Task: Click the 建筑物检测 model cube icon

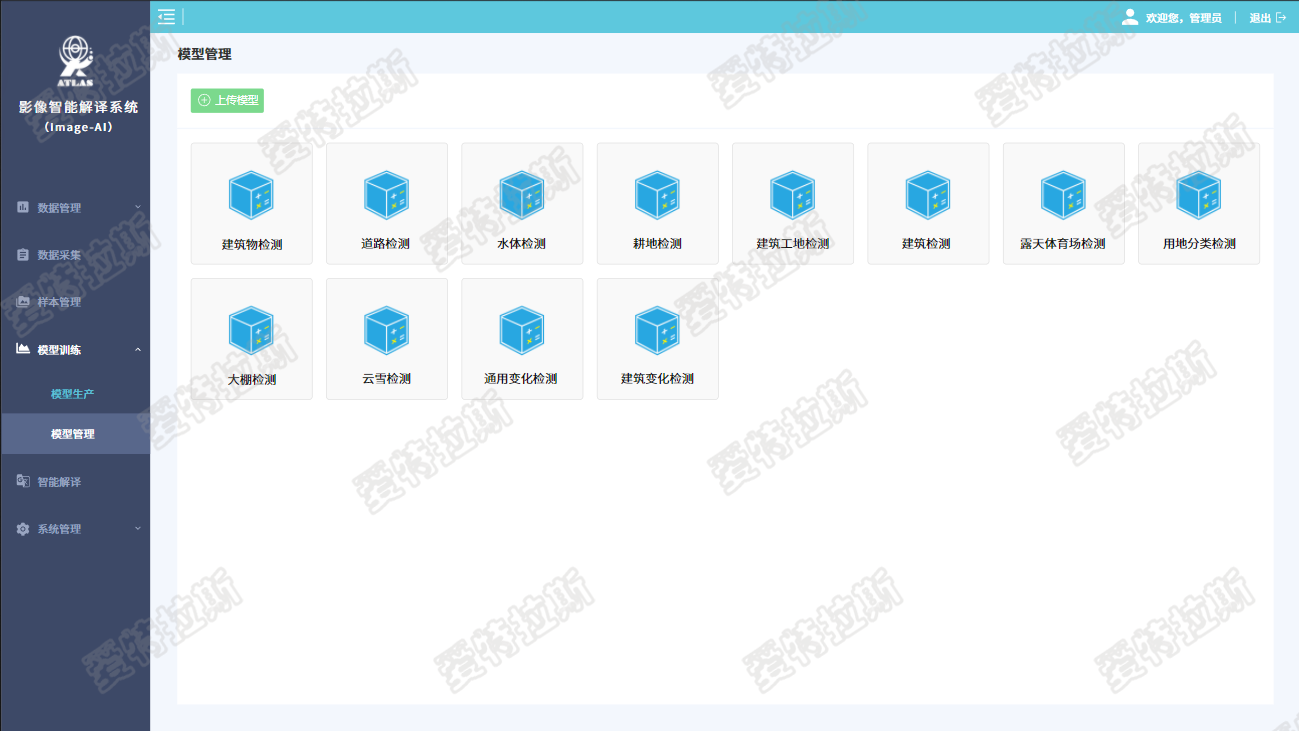Action: point(251,195)
